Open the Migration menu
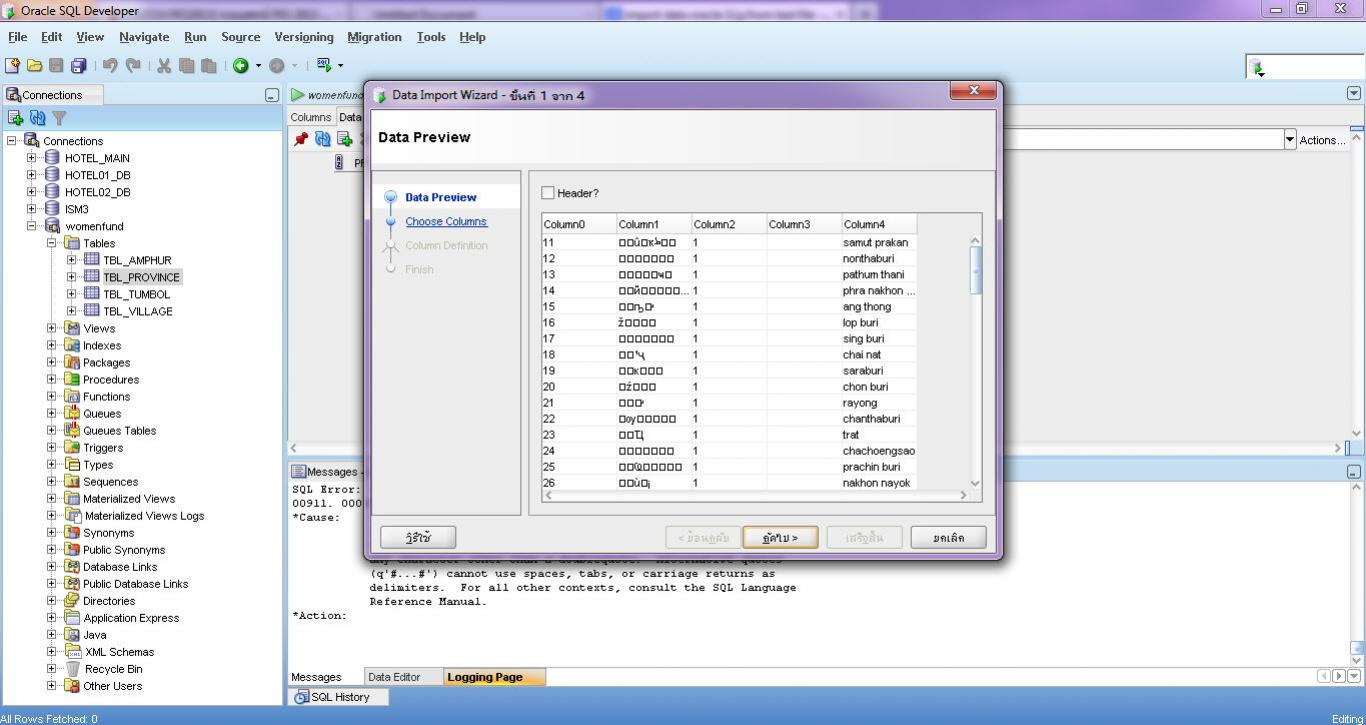1366x725 pixels. pos(374,37)
